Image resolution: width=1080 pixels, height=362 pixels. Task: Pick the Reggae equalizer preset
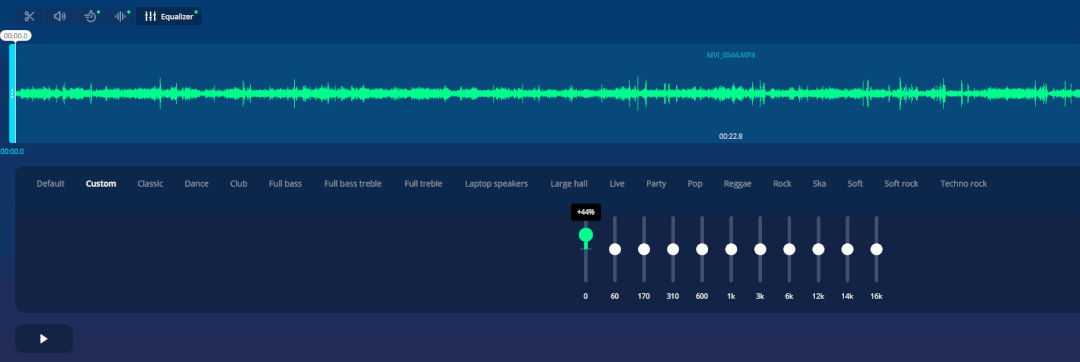tap(737, 184)
